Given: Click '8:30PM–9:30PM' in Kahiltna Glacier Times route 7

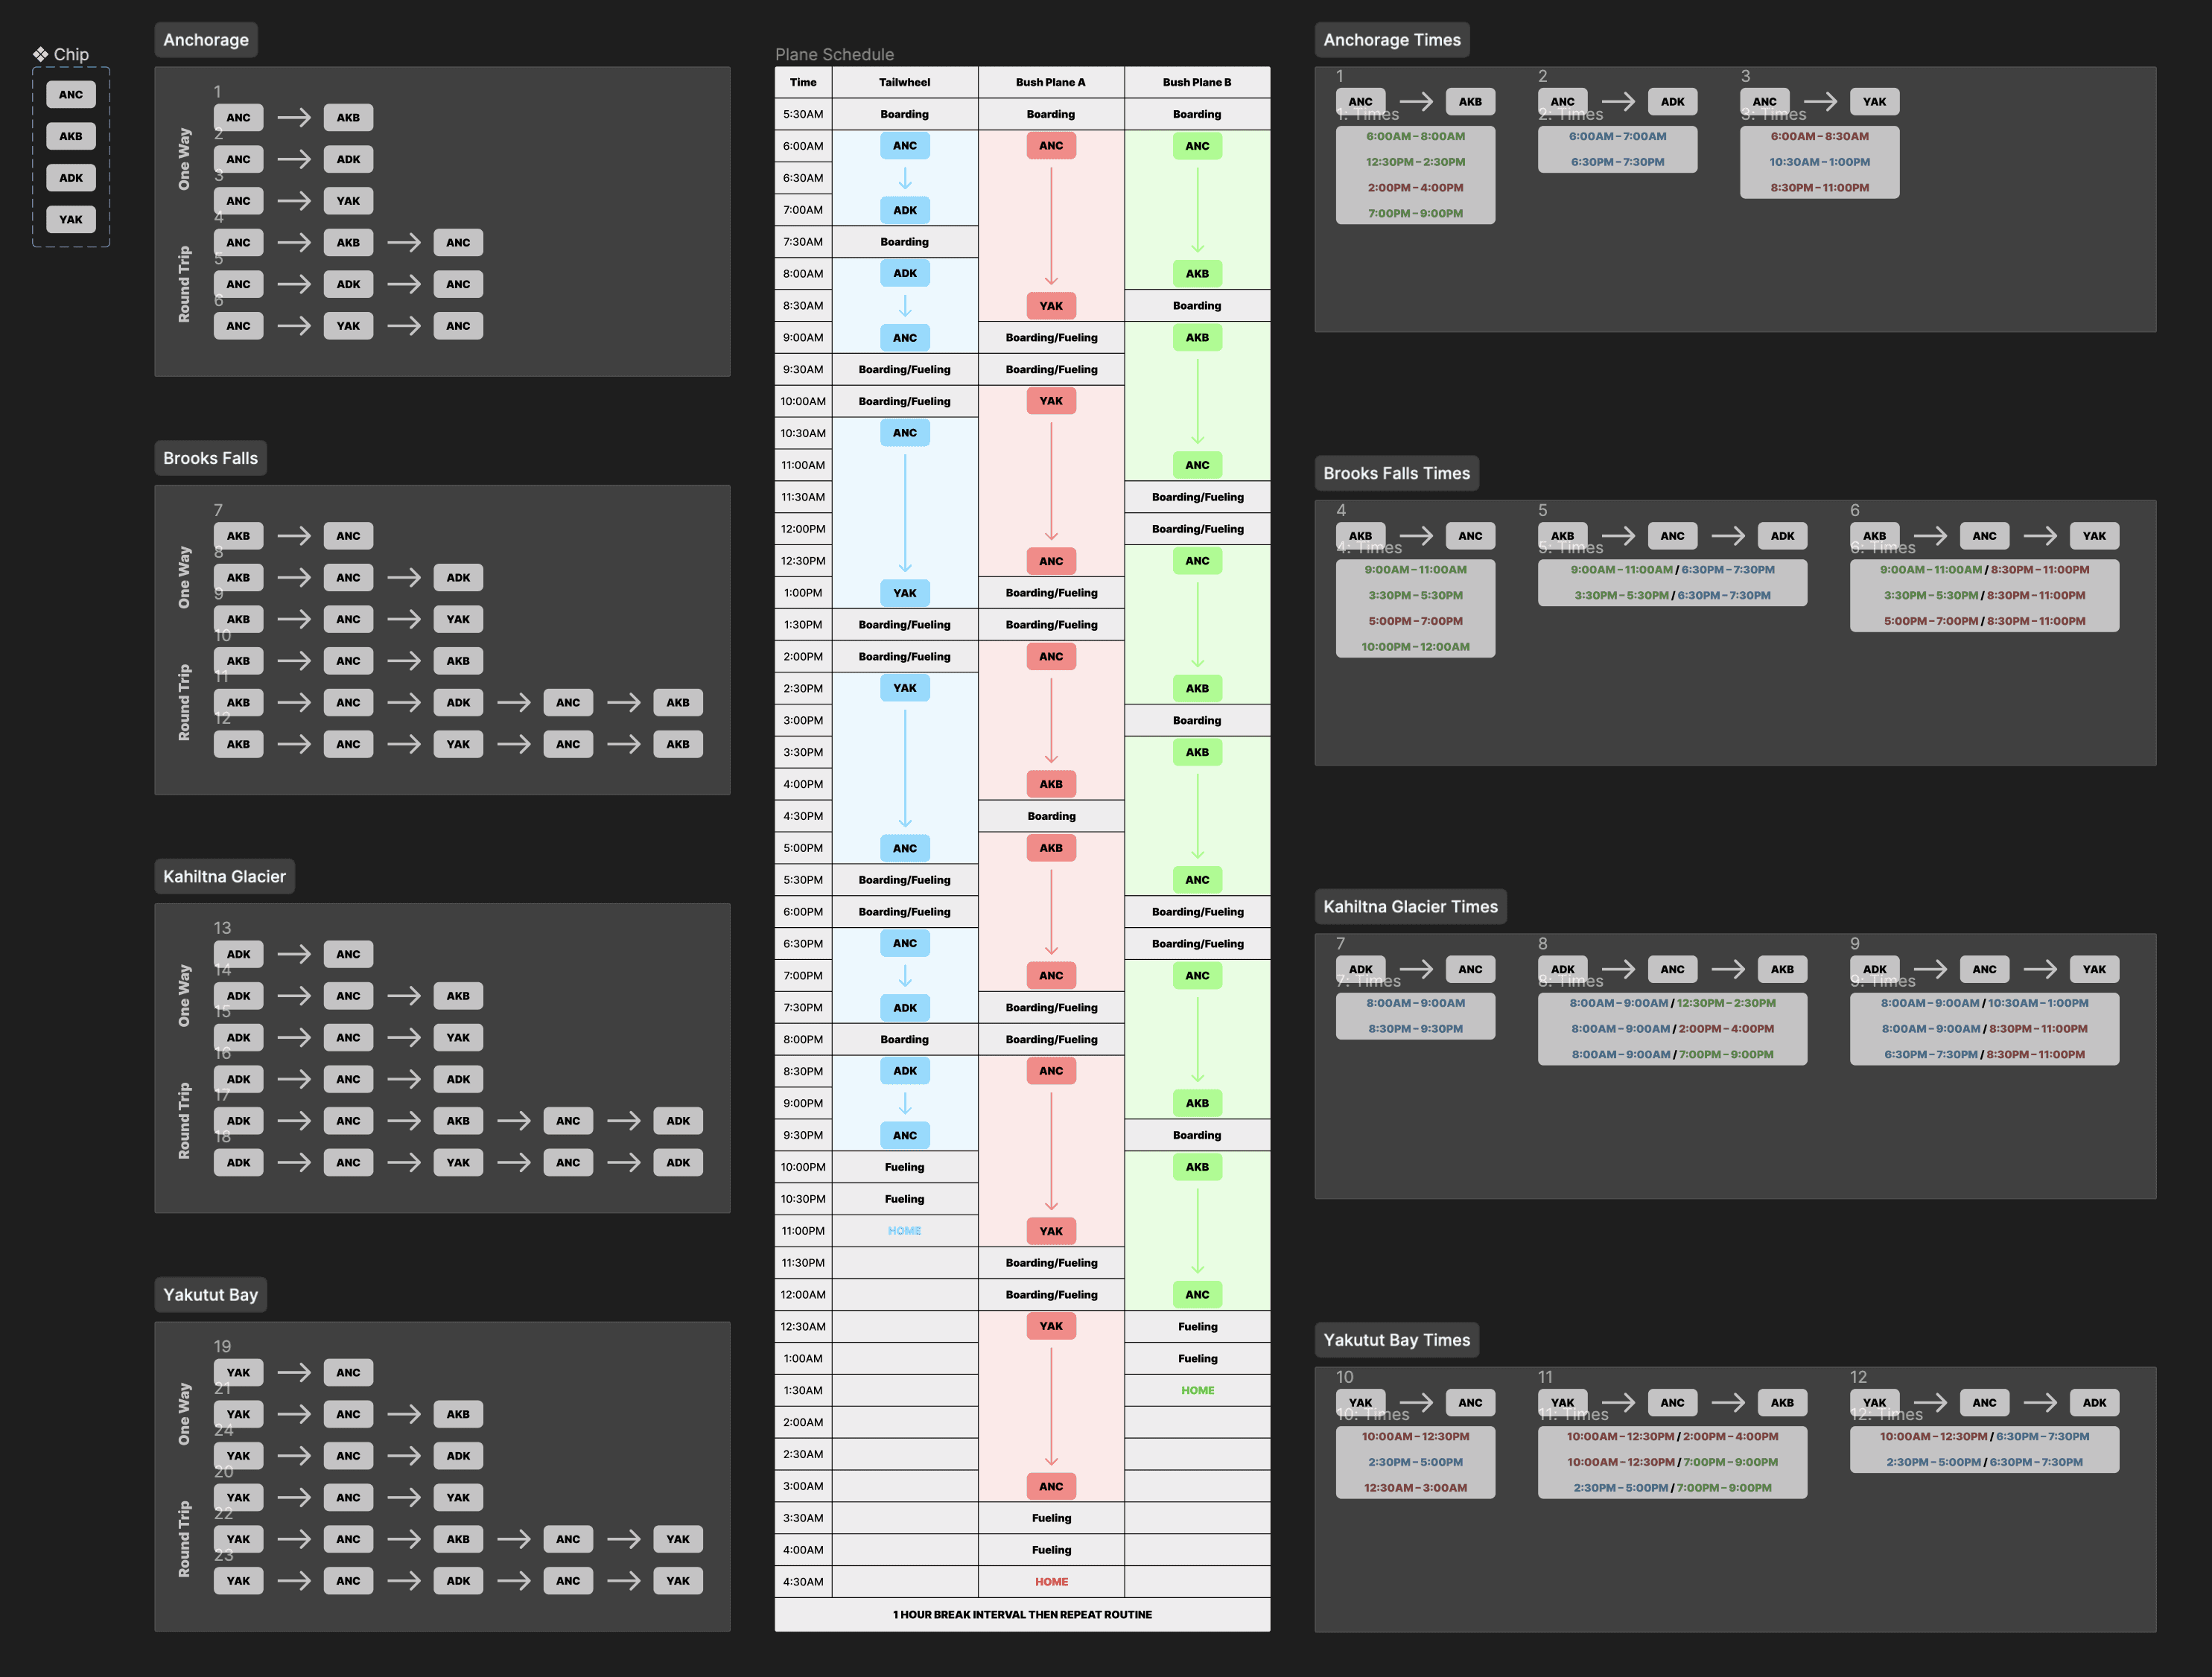Looking at the screenshot, I should click(x=1415, y=1029).
